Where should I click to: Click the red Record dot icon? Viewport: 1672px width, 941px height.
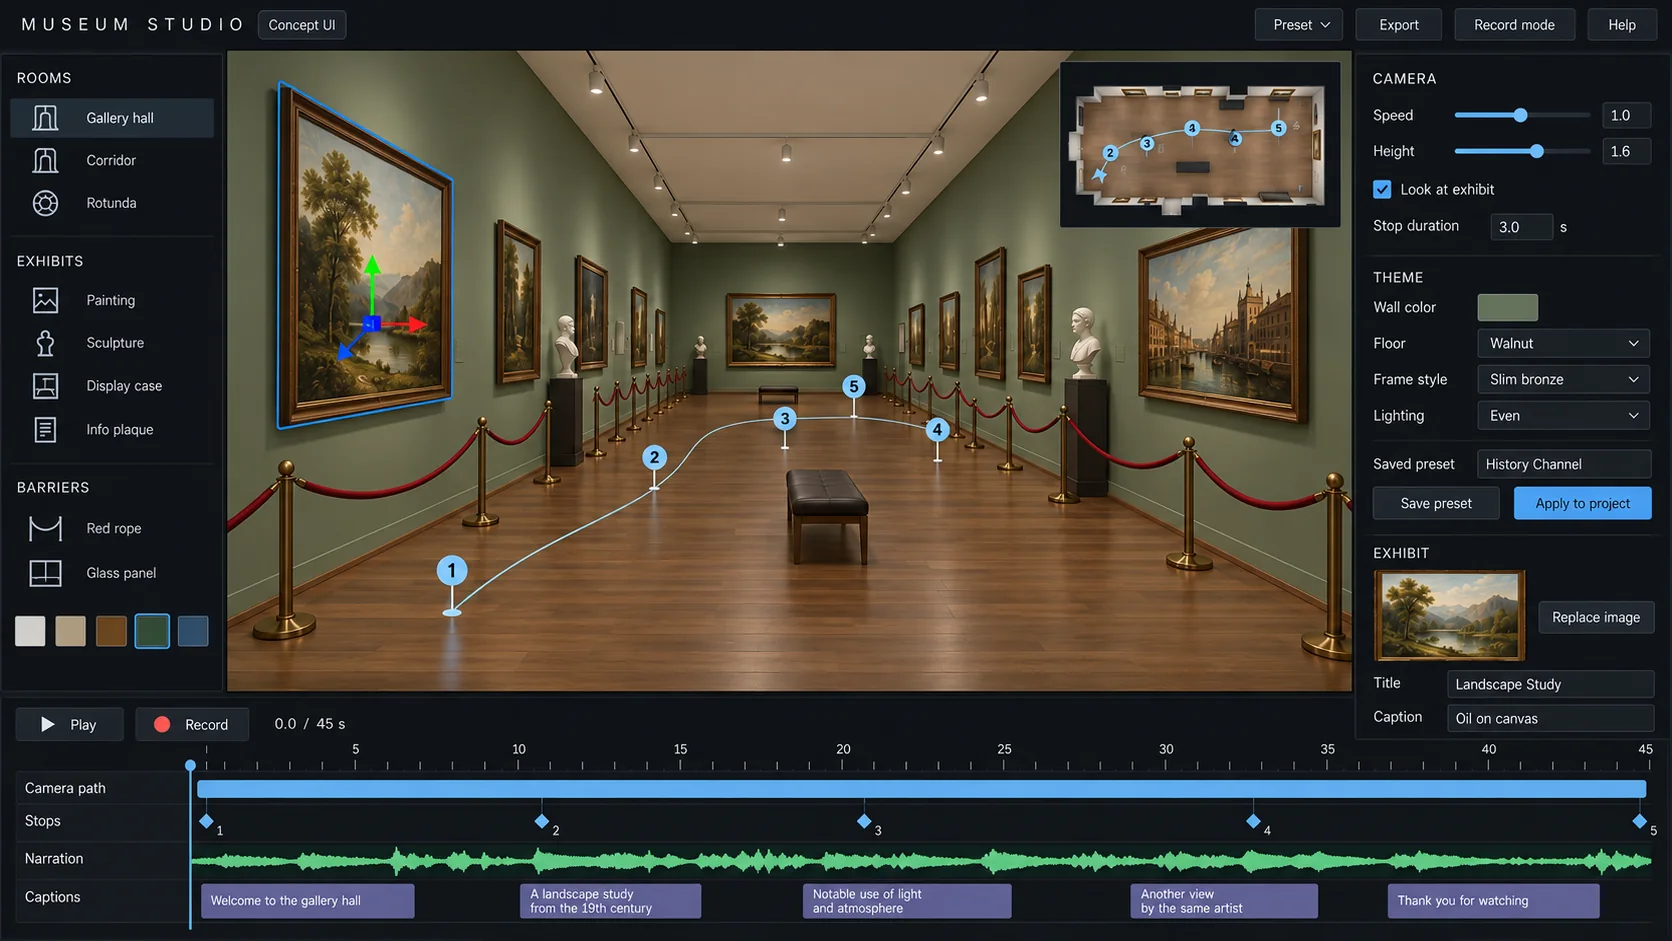pyautogui.click(x=162, y=724)
